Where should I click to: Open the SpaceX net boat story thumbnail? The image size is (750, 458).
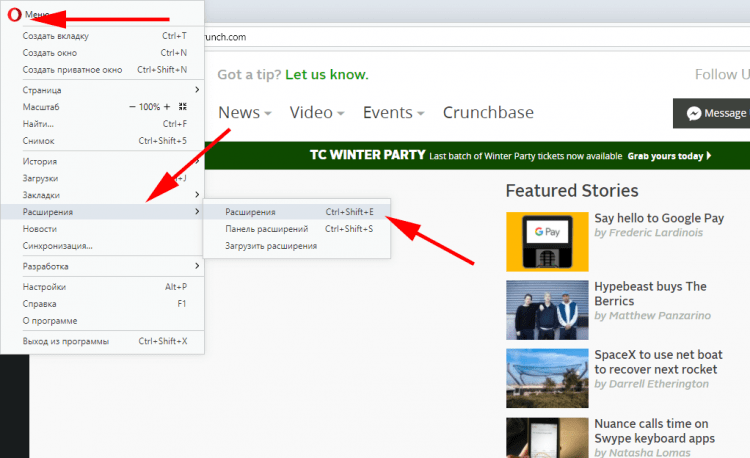point(546,378)
